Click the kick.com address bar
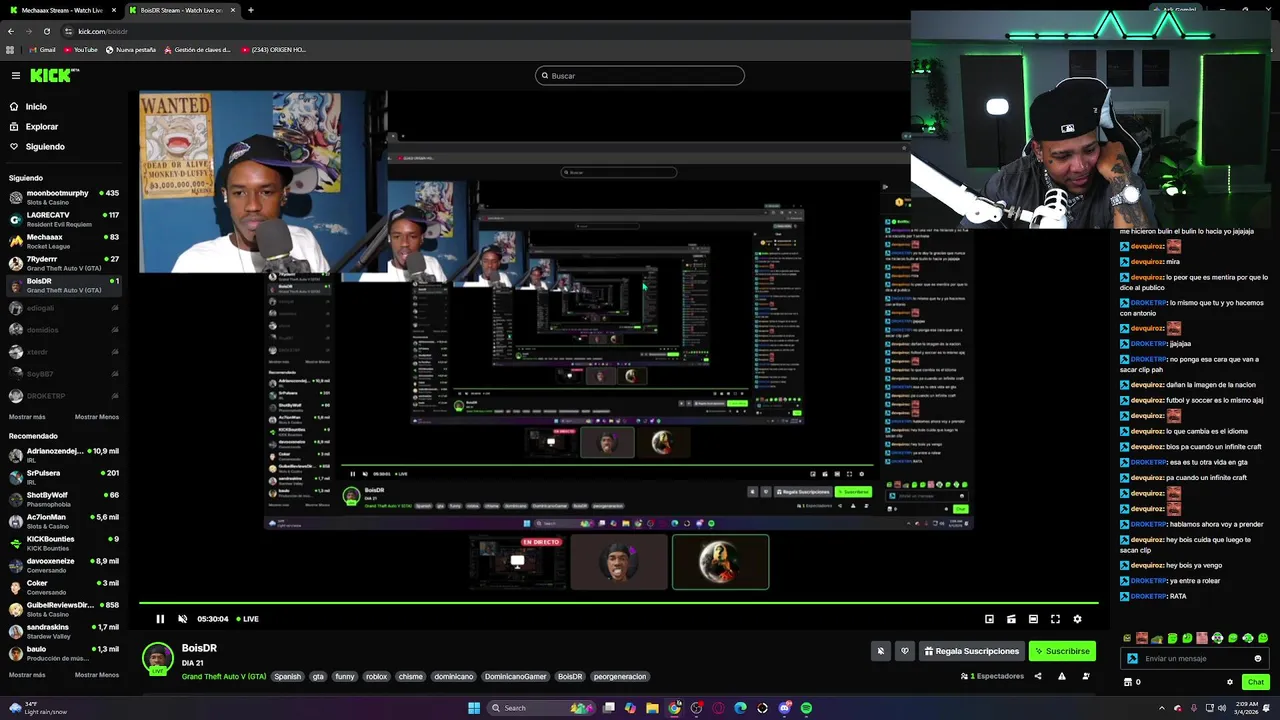The height and width of the screenshot is (720, 1280). click(x=480, y=31)
